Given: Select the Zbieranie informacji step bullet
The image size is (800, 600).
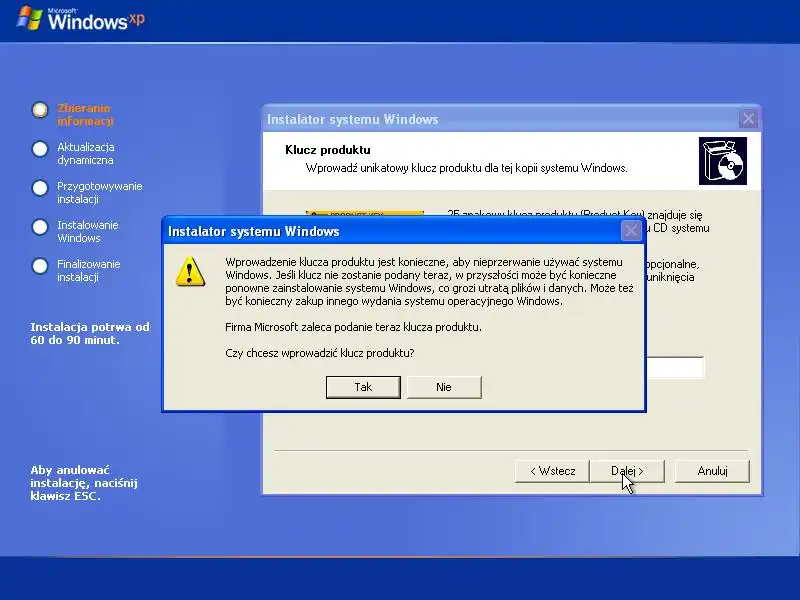Looking at the screenshot, I should pos(40,110).
